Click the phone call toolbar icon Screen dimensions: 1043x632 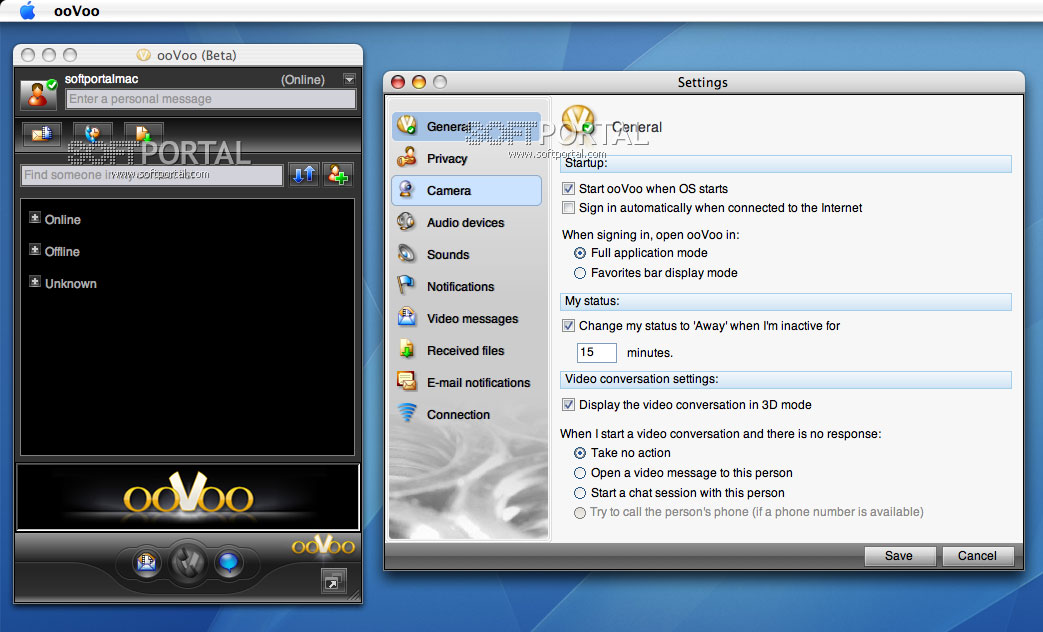click(92, 134)
